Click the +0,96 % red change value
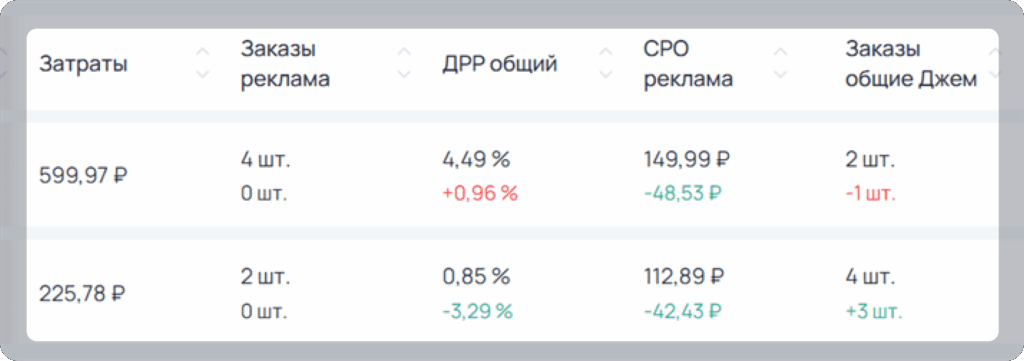This screenshot has width=1024, height=361. click(x=480, y=194)
